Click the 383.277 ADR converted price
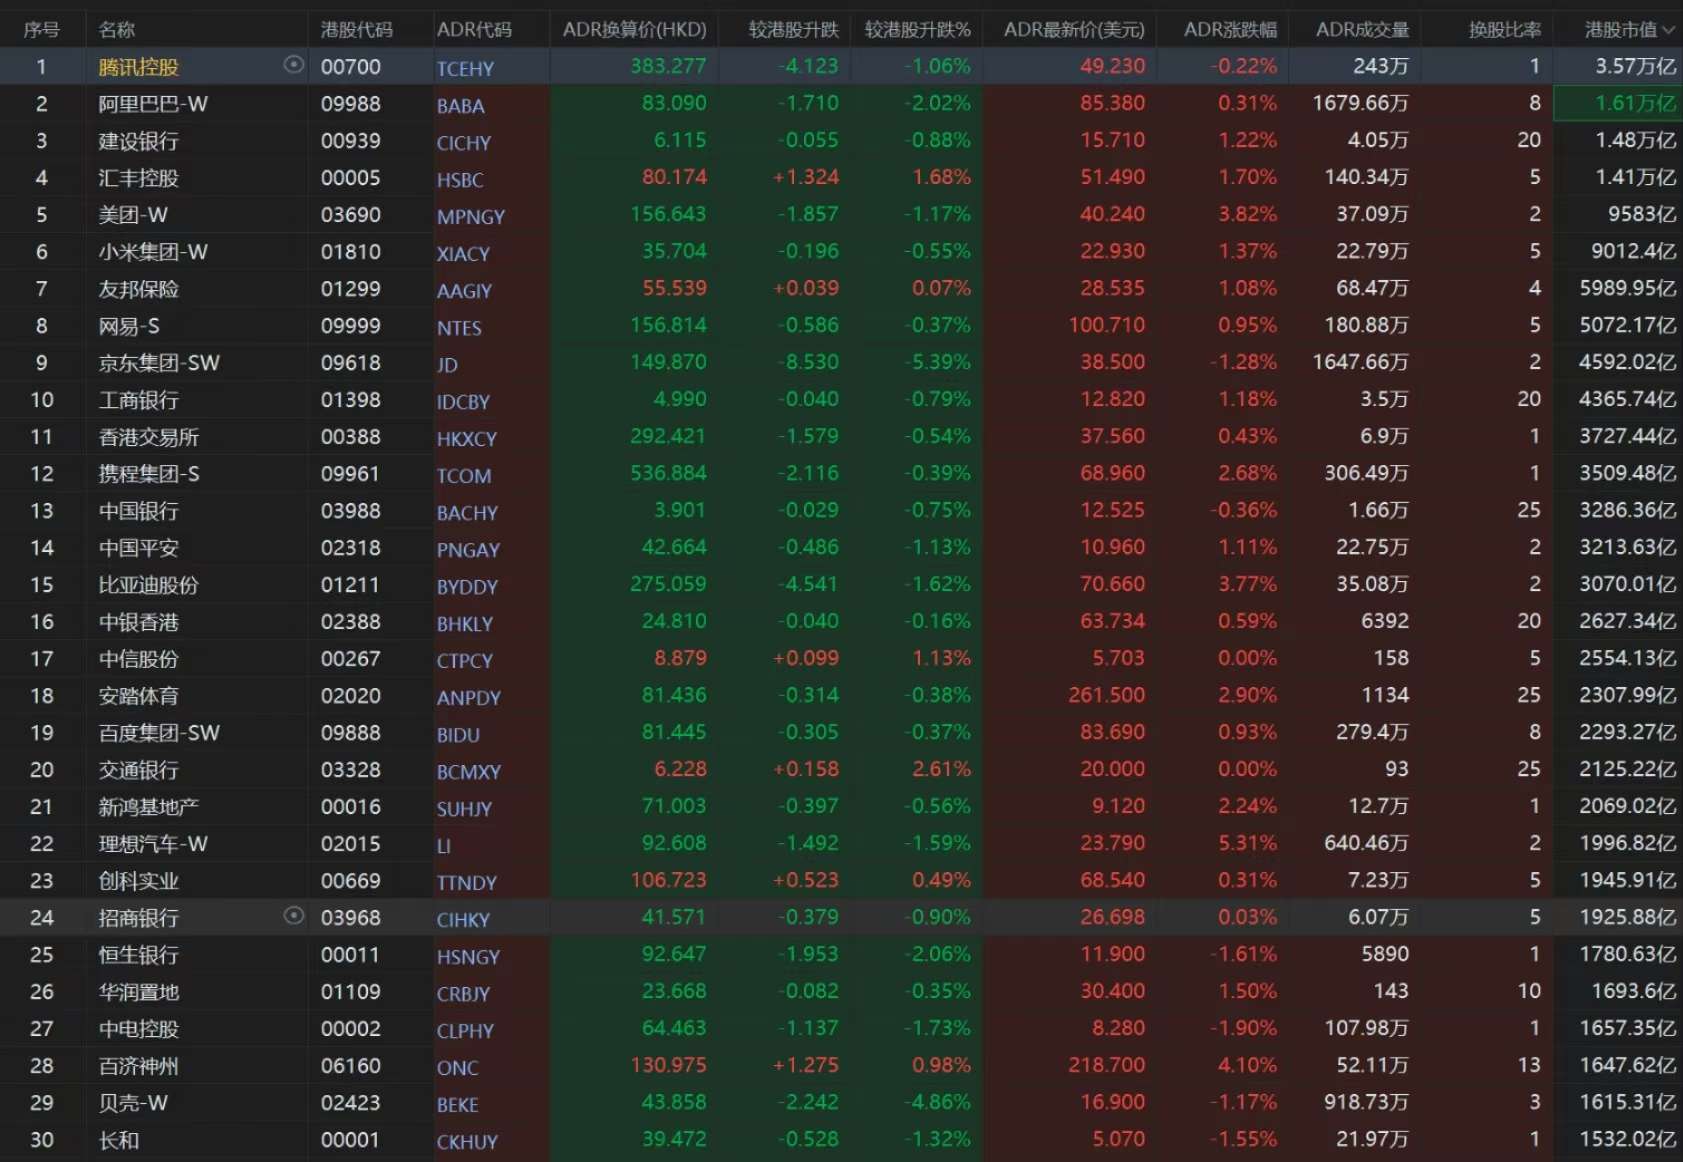This screenshot has width=1683, height=1162. pyautogui.click(x=668, y=66)
